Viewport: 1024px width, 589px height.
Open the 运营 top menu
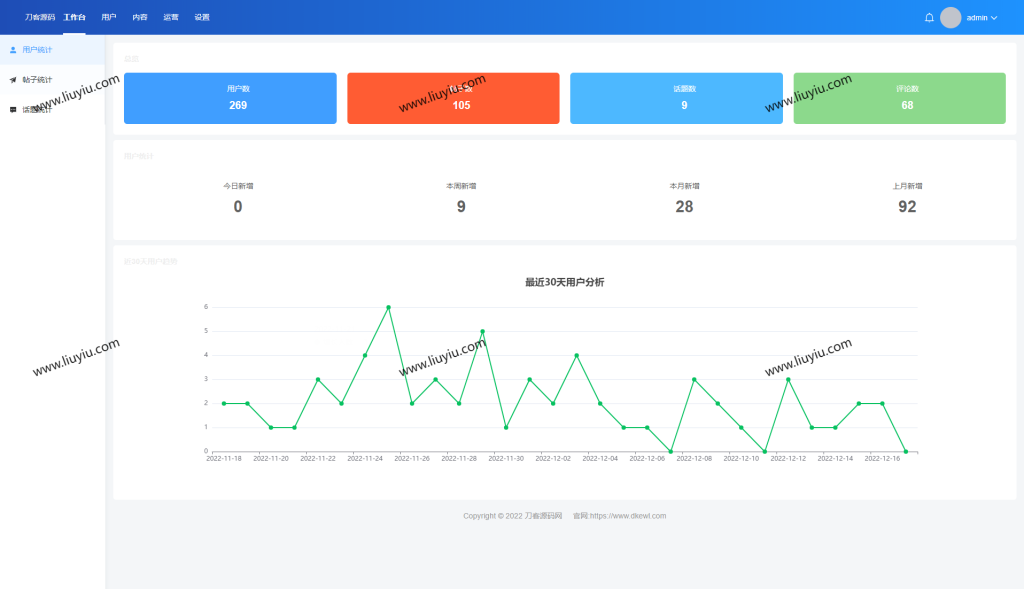(x=171, y=17)
